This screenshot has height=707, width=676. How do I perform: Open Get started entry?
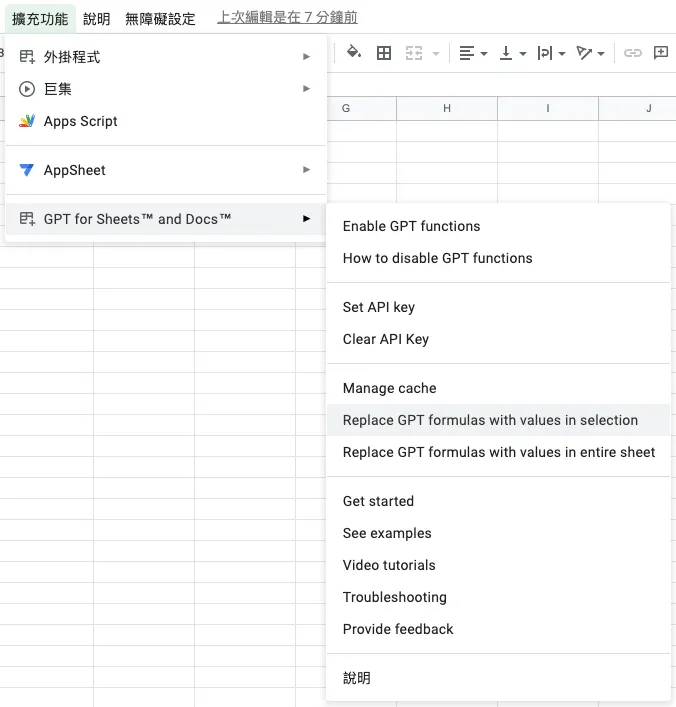tap(498, 501)
